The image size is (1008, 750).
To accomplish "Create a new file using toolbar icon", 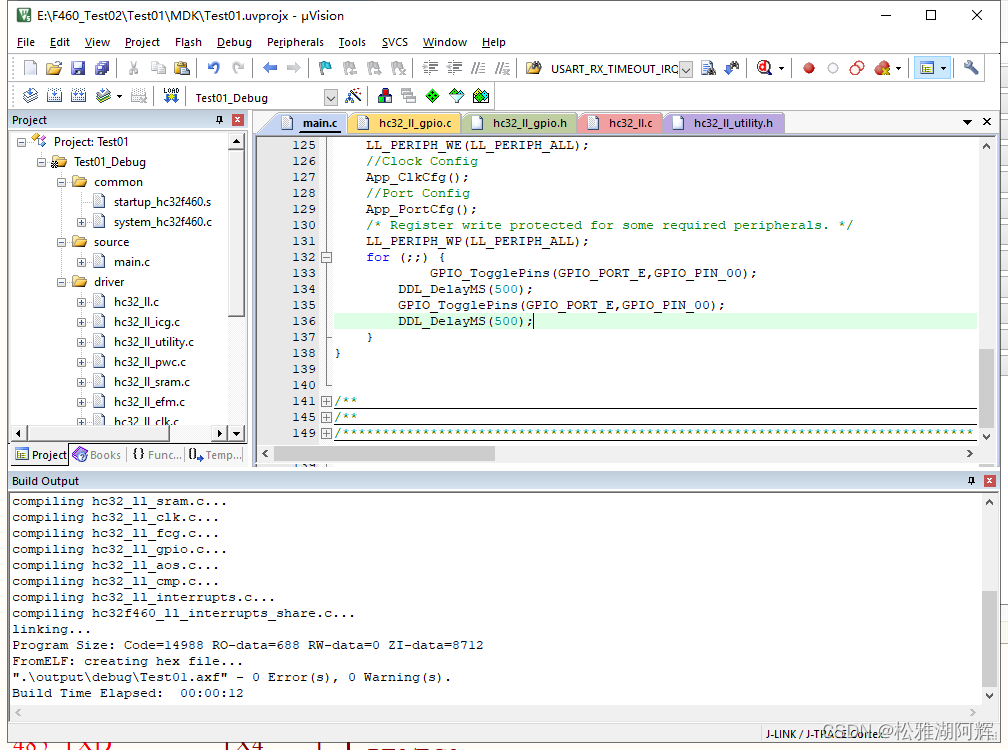I will 30,68.
